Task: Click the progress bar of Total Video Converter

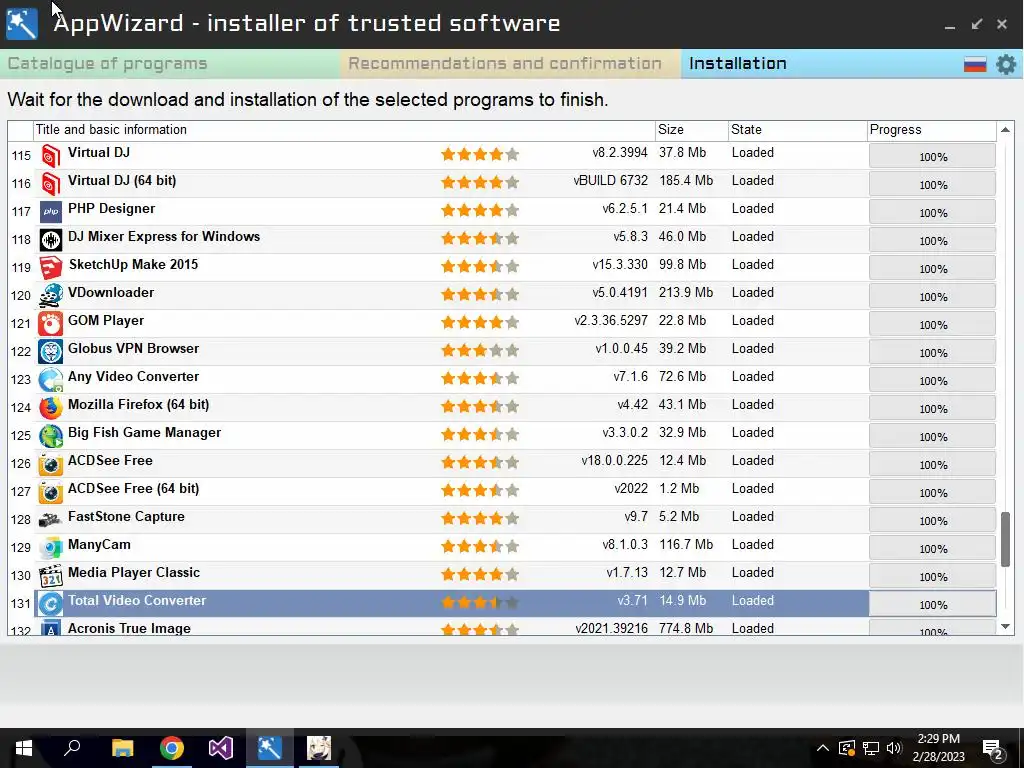Action: coord(933,604)
